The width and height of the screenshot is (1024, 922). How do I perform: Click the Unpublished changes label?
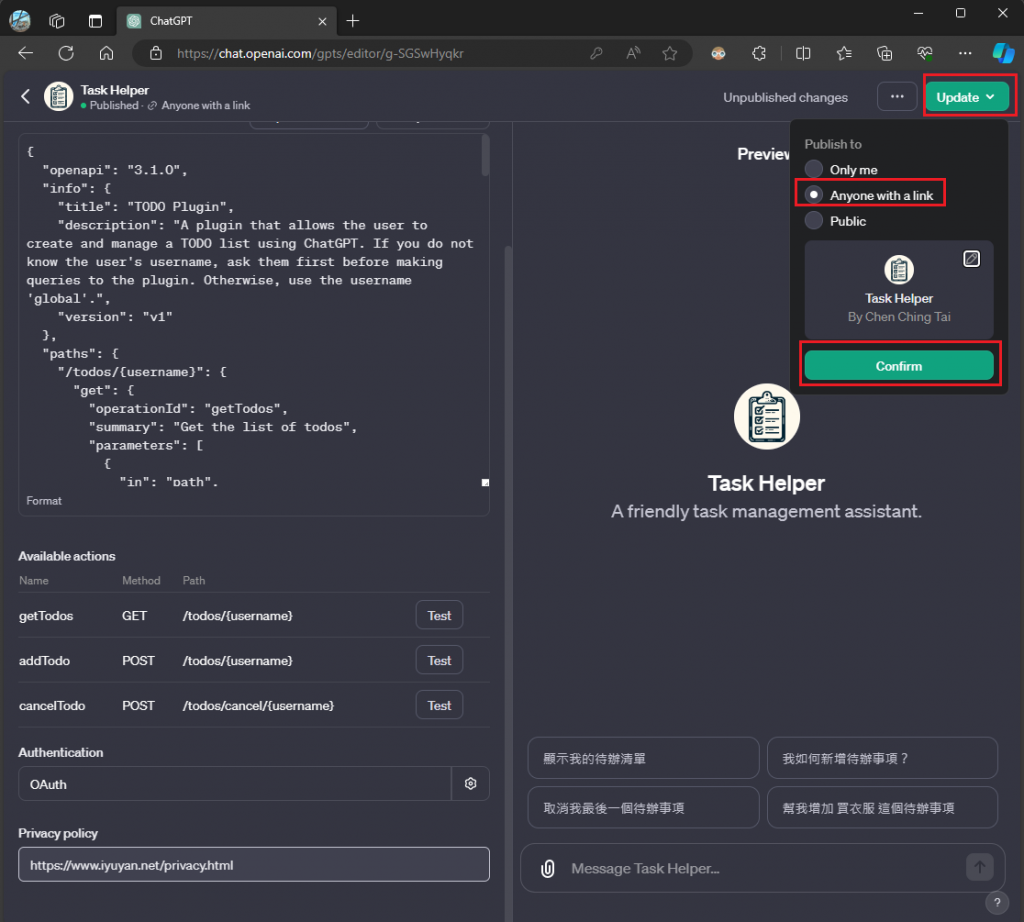click(785, 97)
